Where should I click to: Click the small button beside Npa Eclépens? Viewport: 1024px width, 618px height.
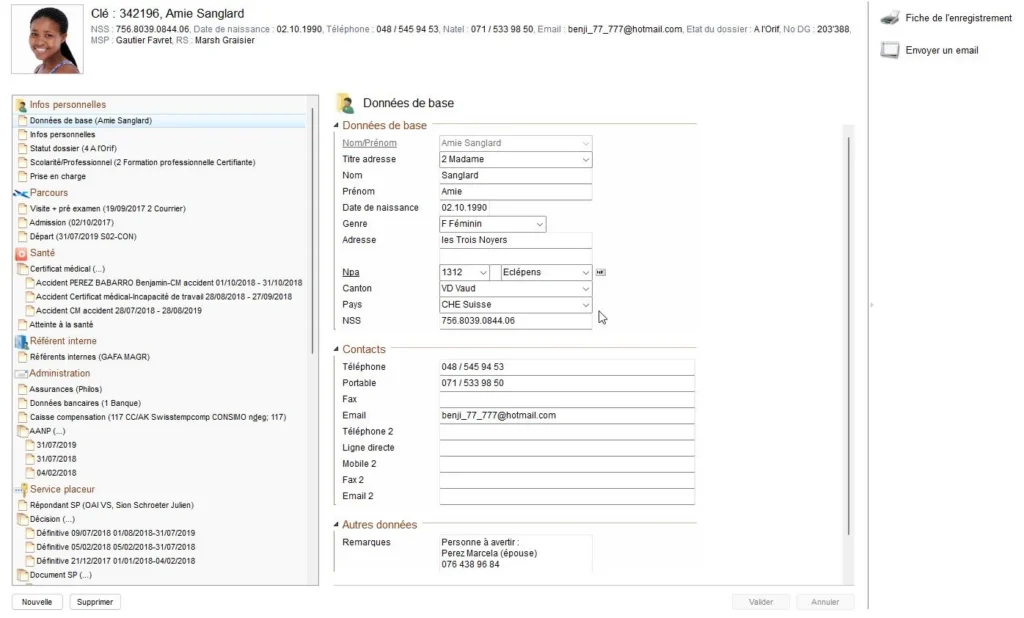pos(600,272)
